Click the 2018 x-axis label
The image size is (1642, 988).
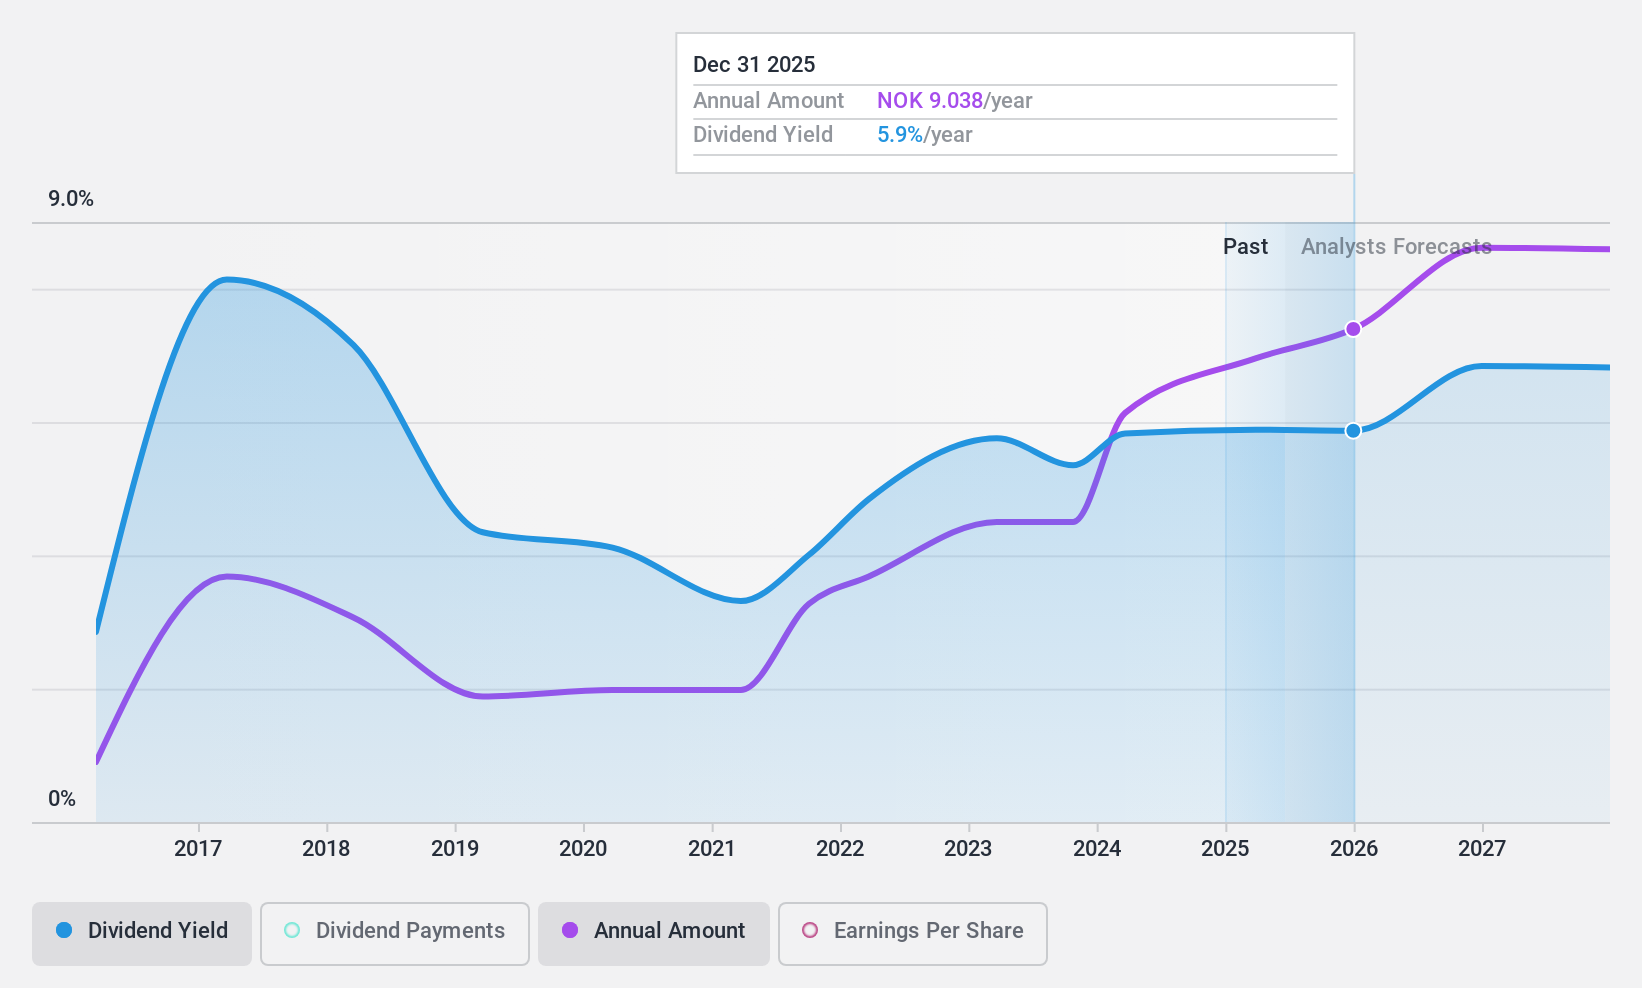(326, 849)
